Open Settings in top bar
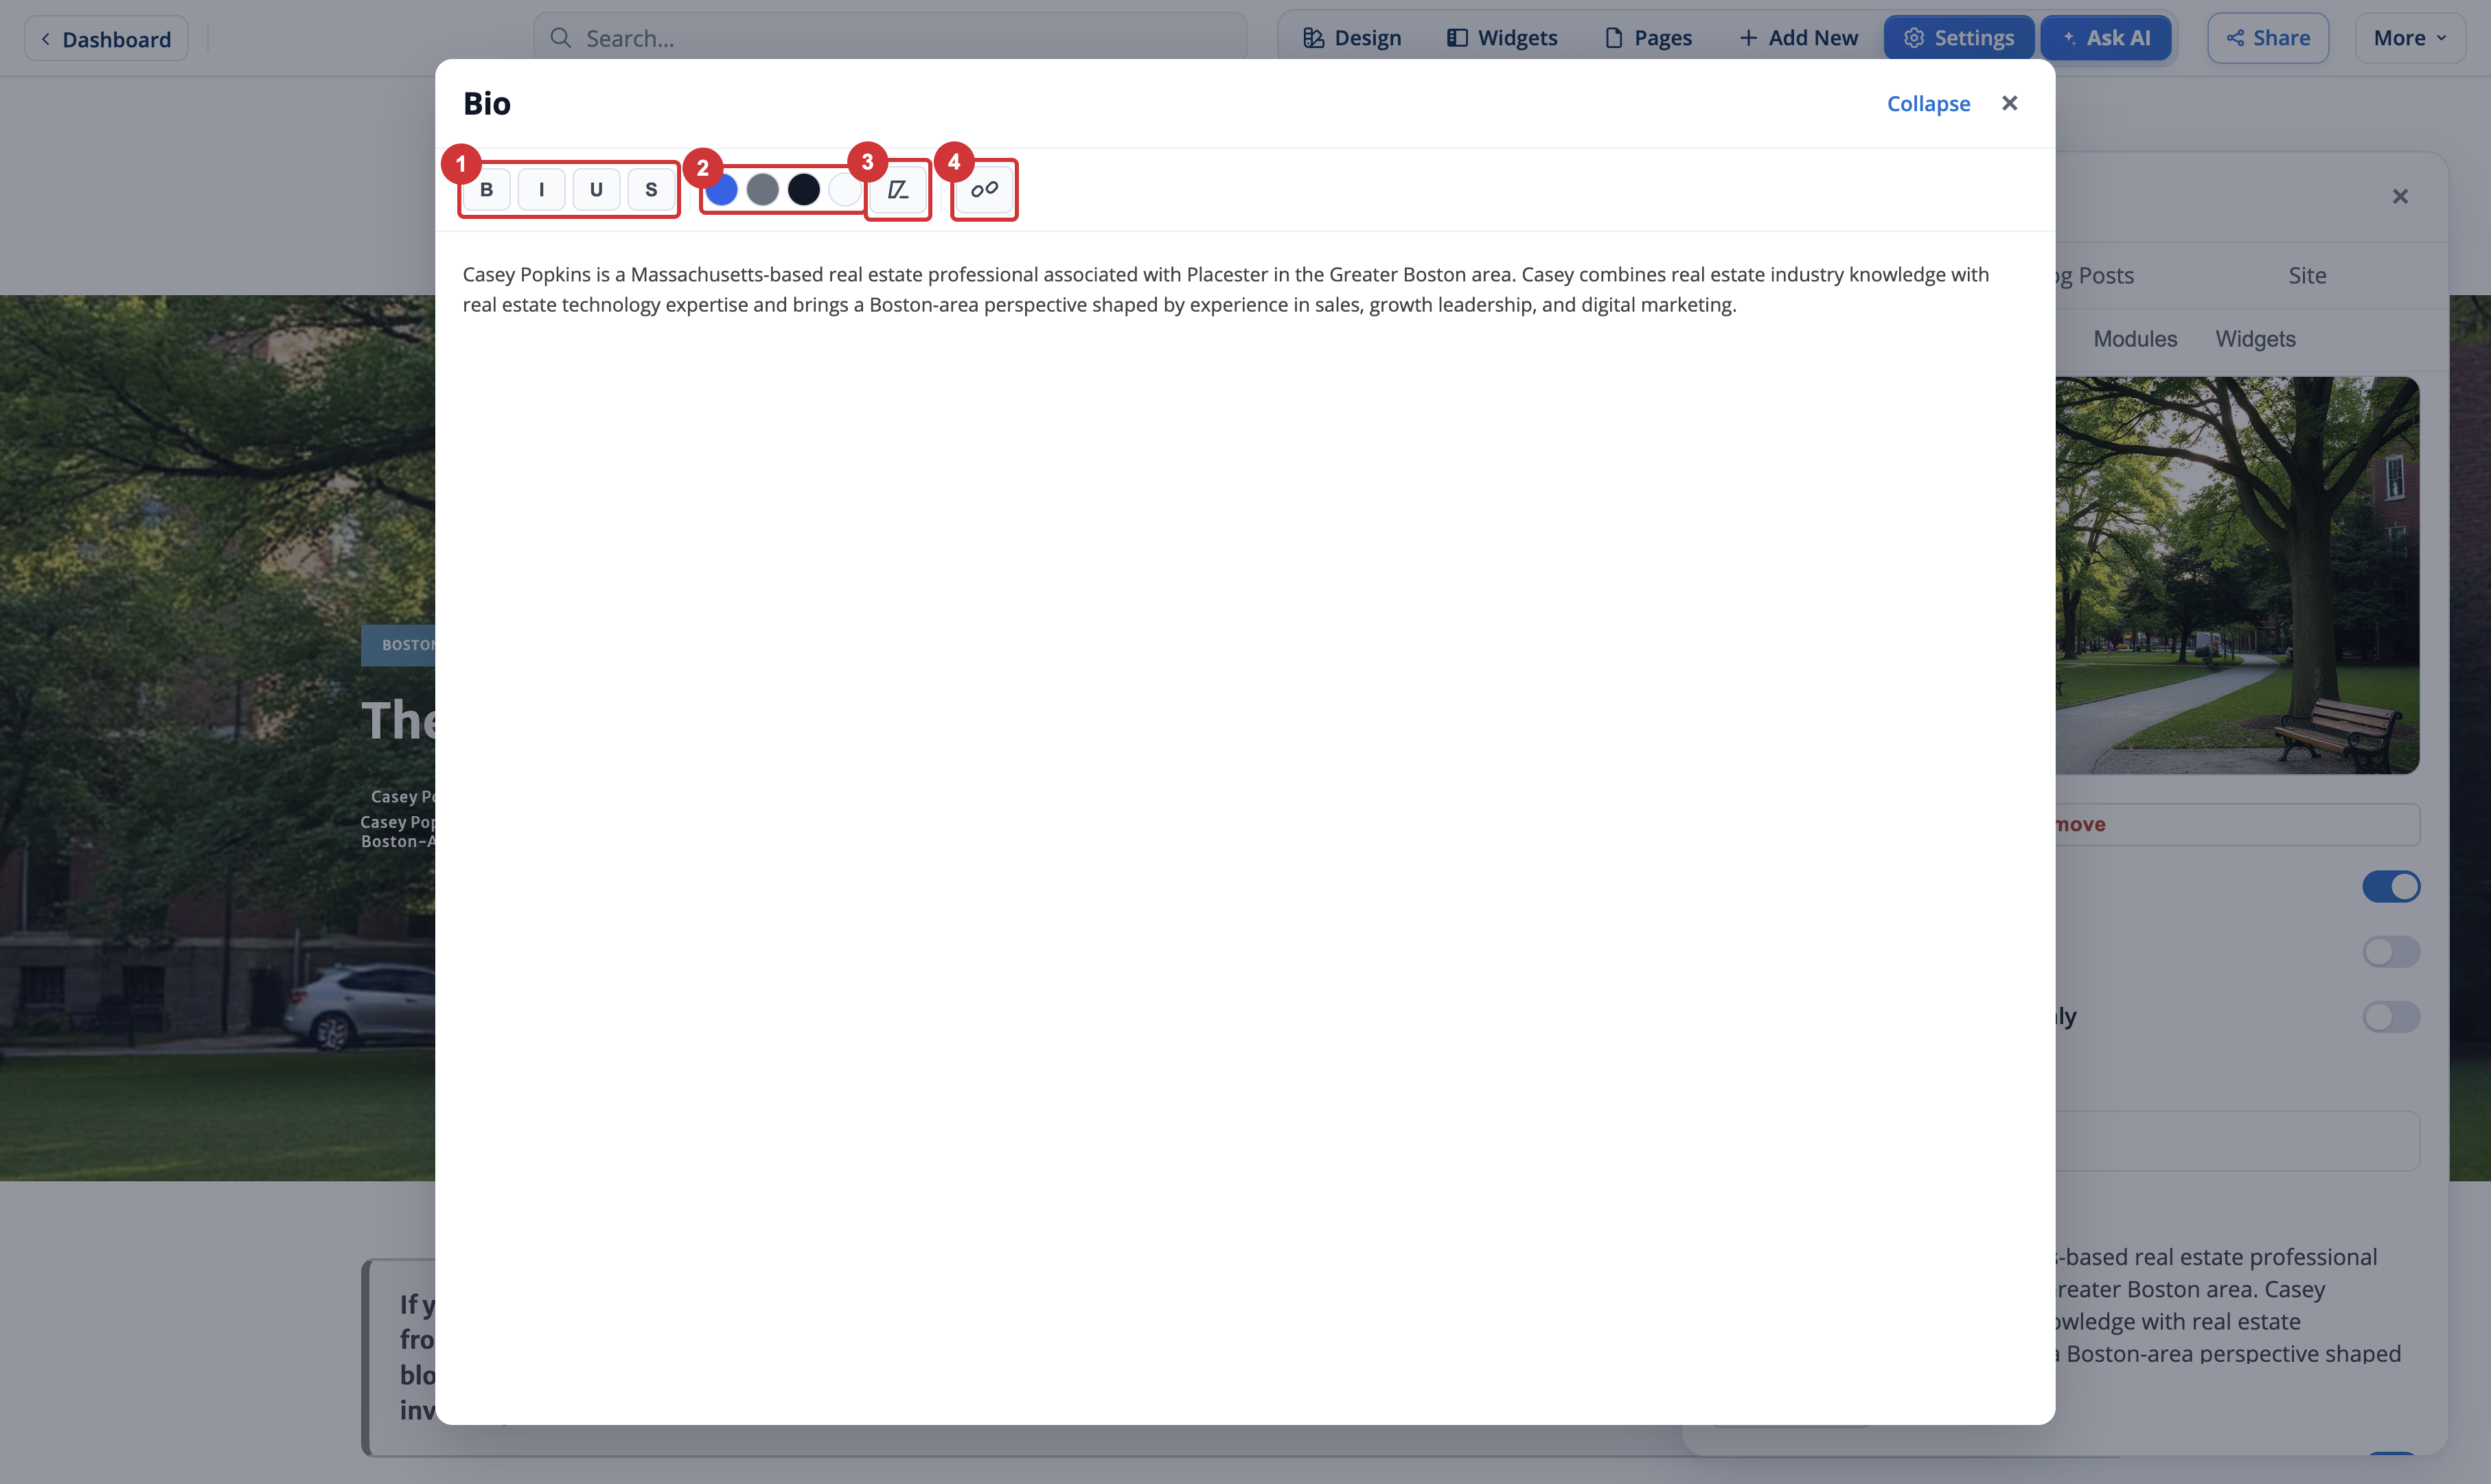2491x1484 pixels. [1958, 38]
